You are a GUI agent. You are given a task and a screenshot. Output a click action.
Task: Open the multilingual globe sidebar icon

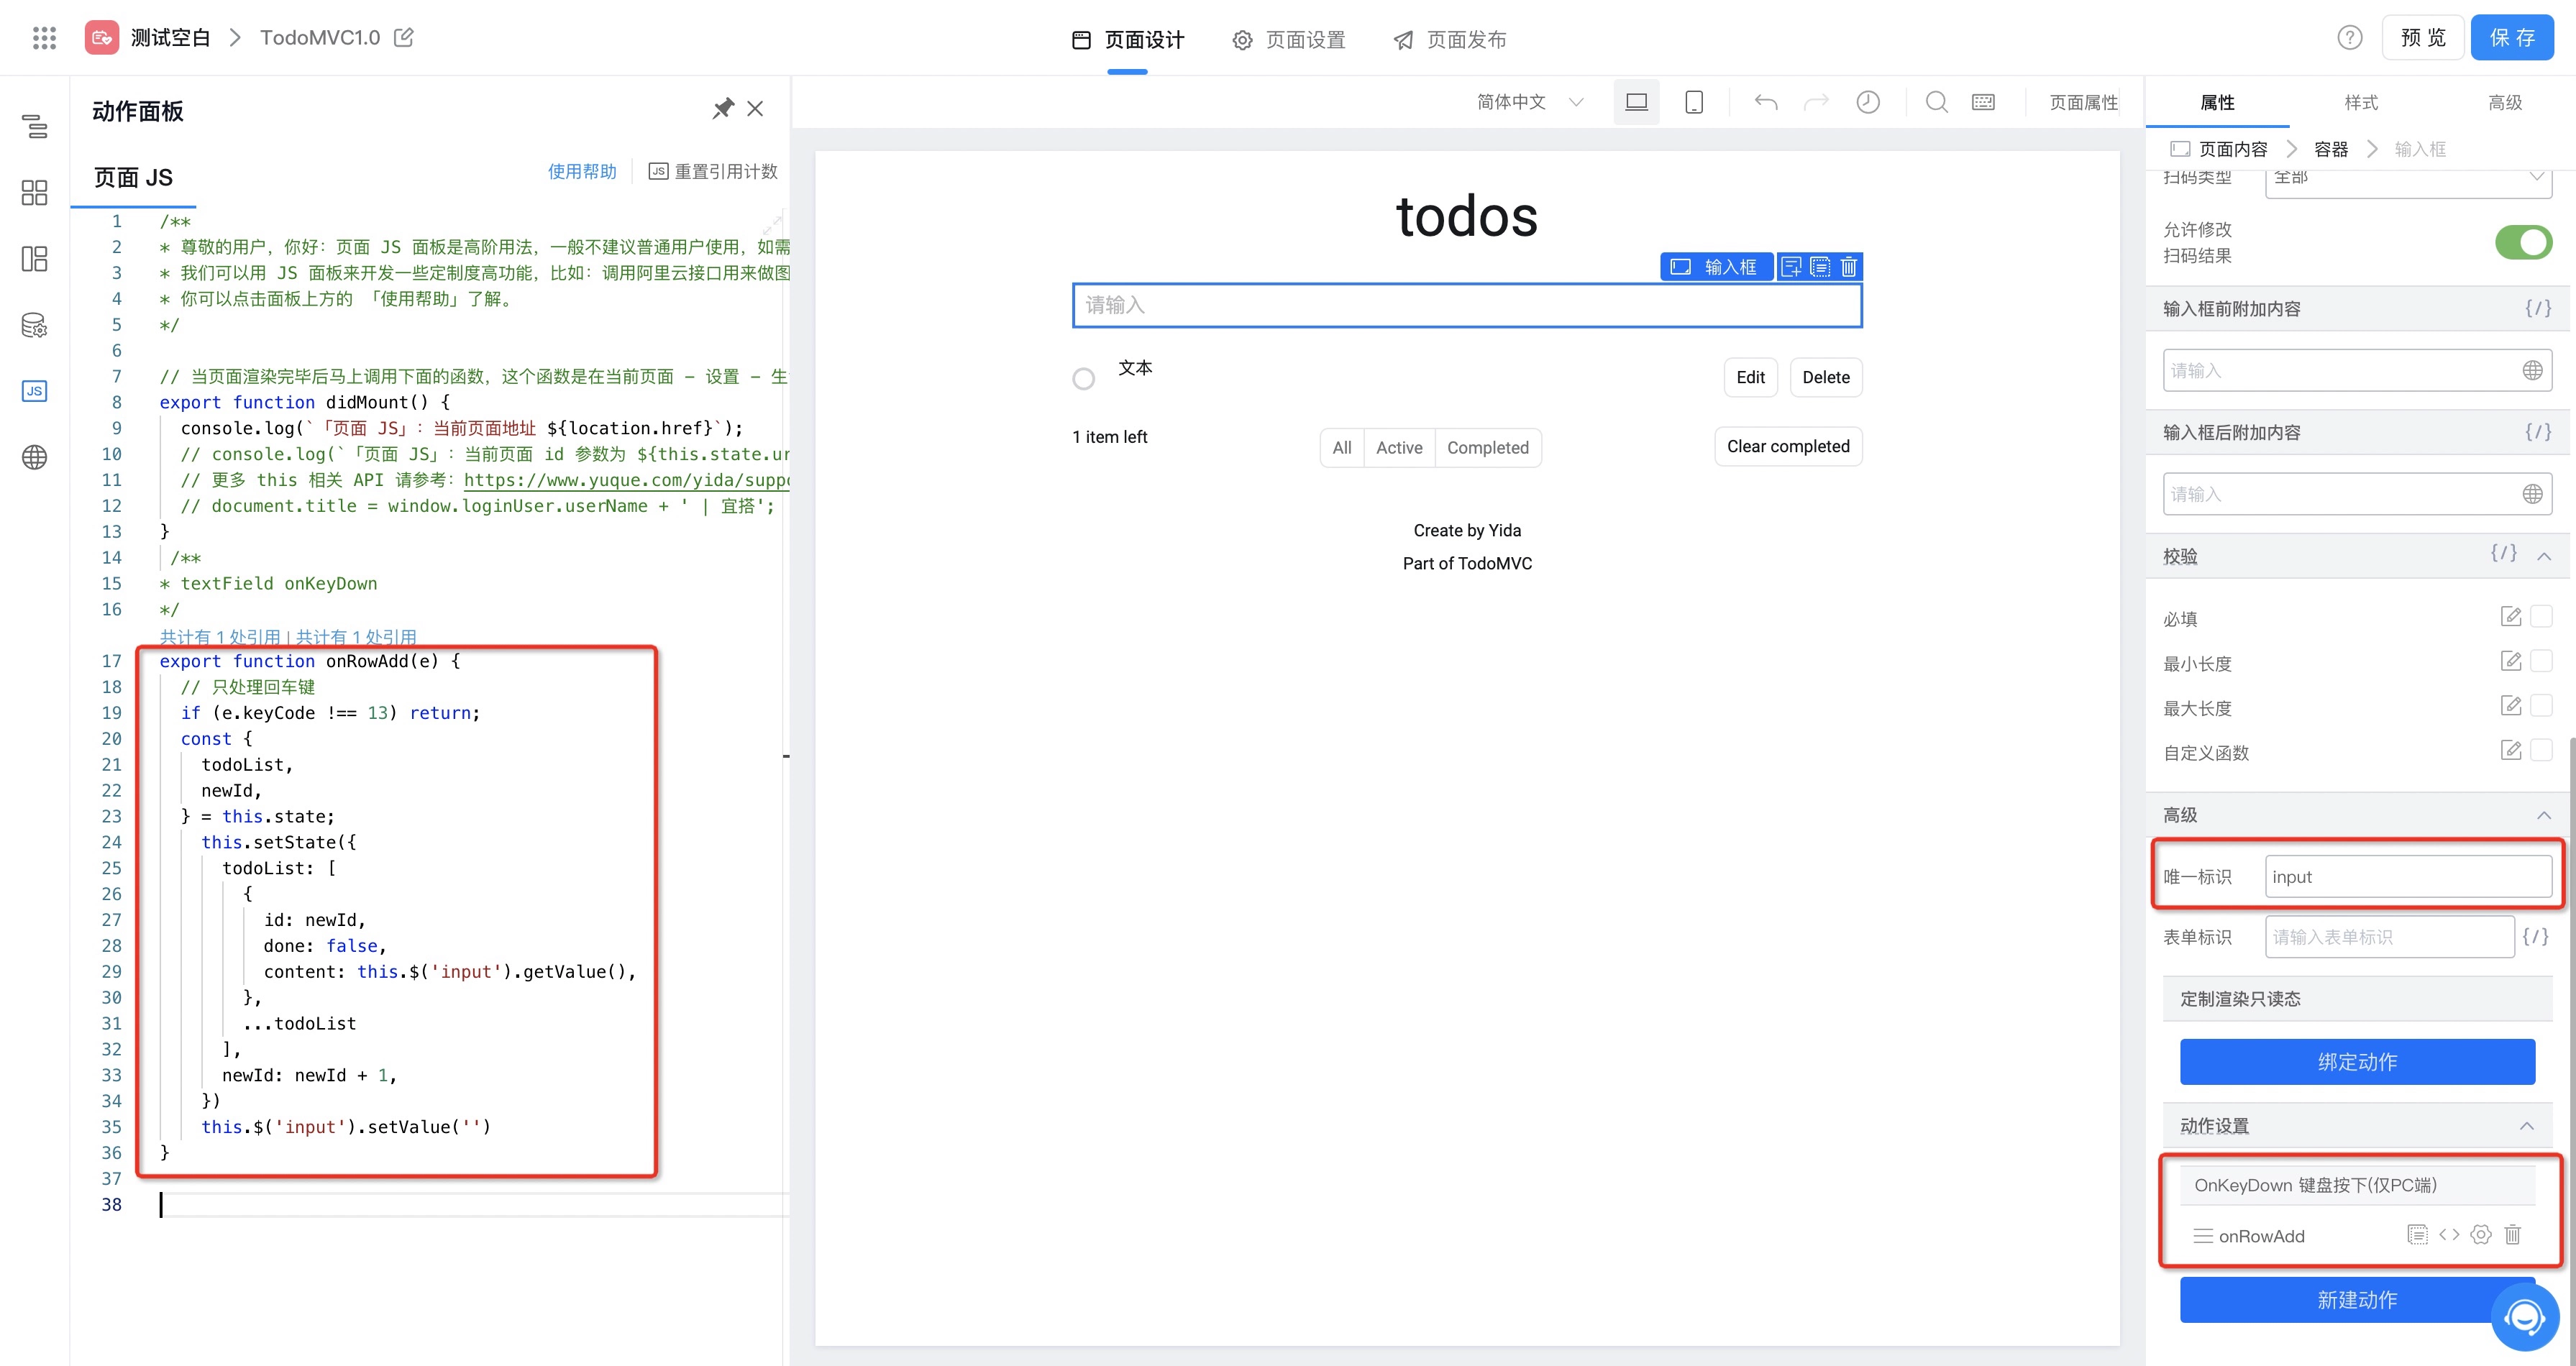pos(34,457)
